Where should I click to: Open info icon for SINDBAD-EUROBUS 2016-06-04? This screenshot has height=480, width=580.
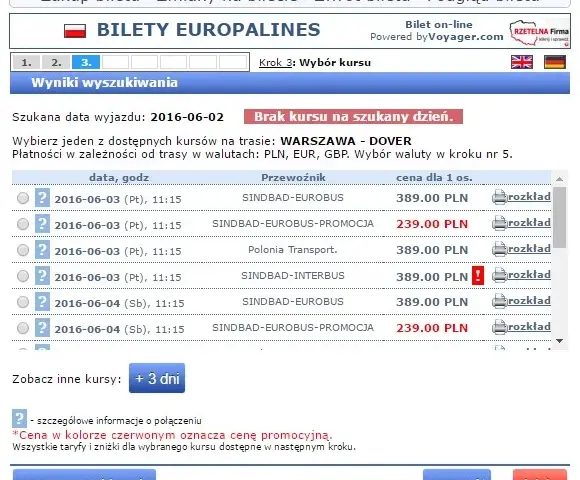click(x=42, y=302)
